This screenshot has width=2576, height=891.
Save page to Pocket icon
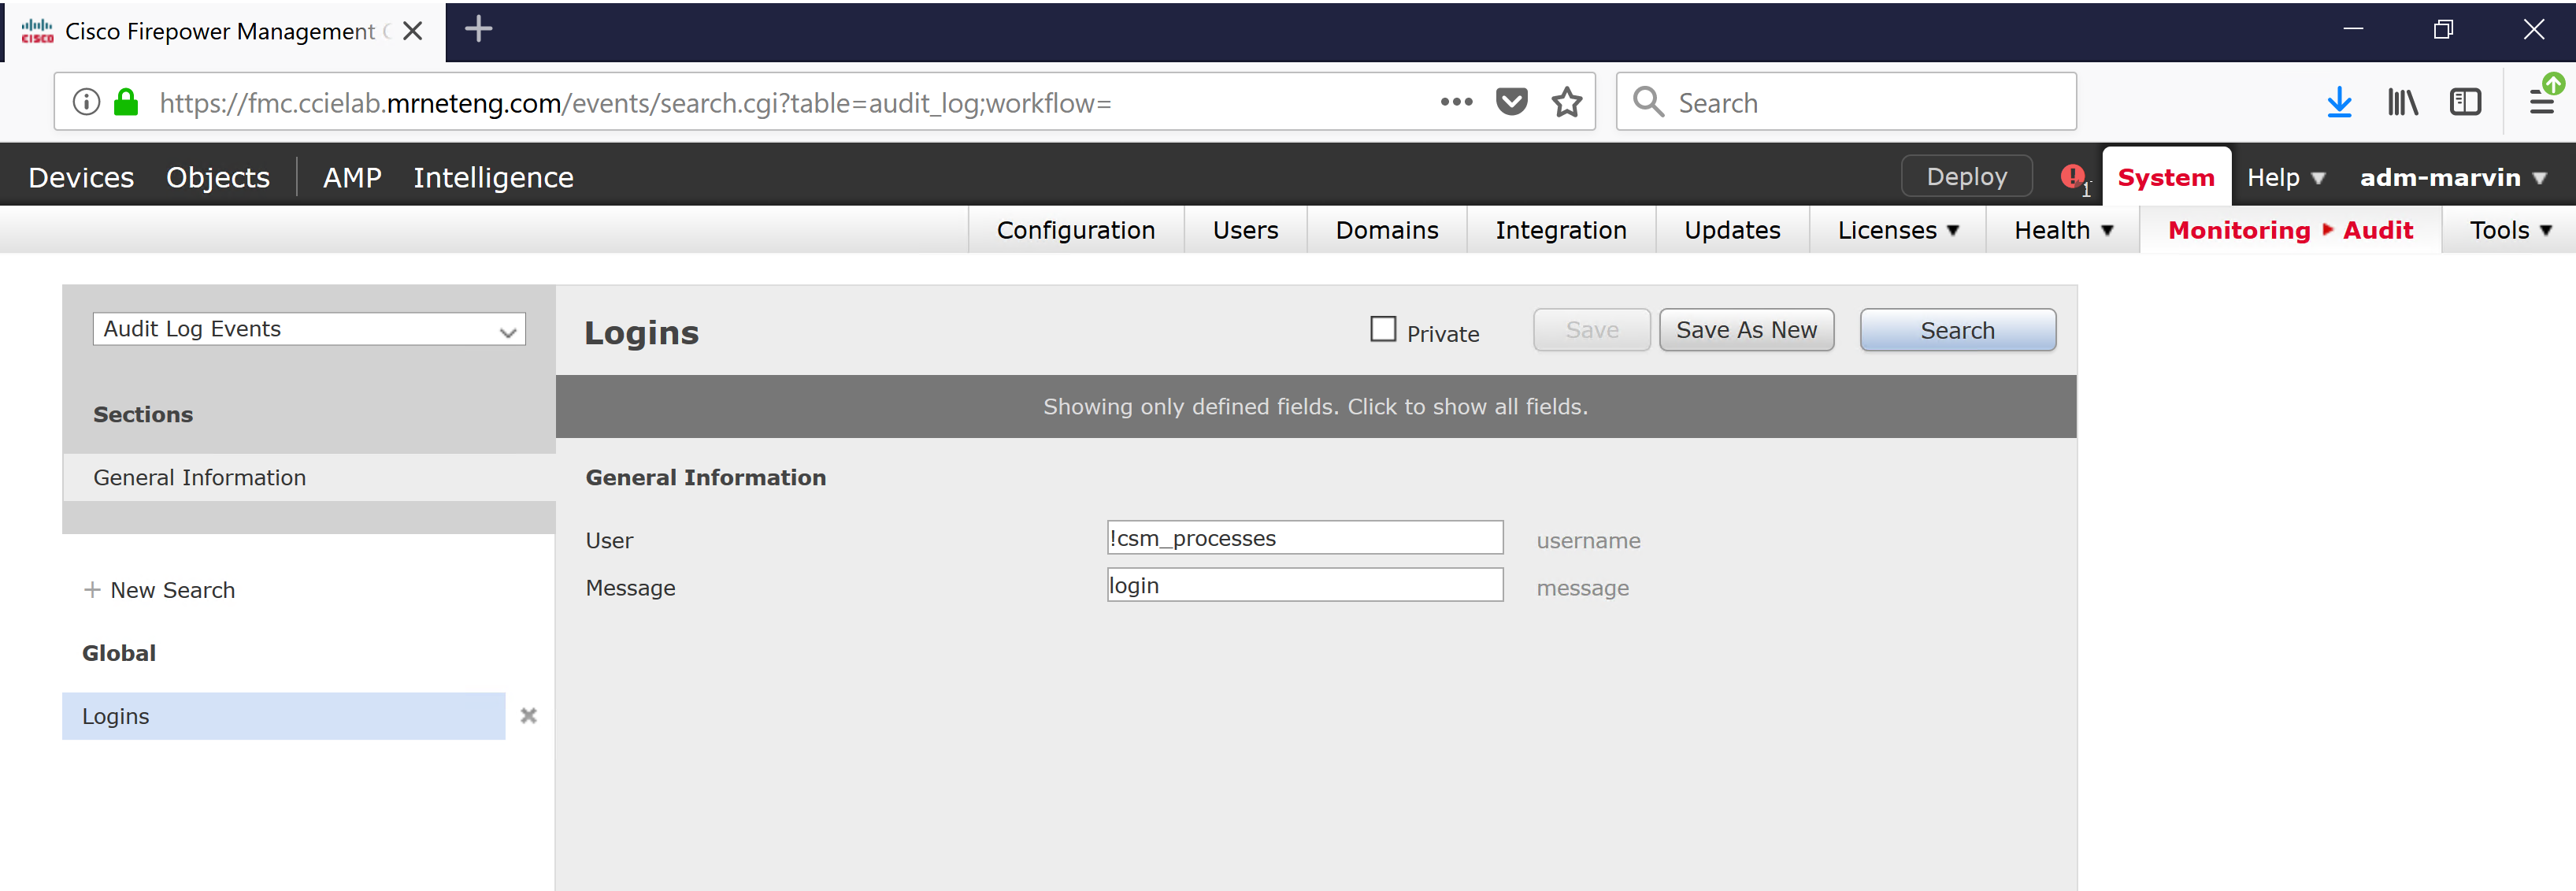coord(1511,102)
